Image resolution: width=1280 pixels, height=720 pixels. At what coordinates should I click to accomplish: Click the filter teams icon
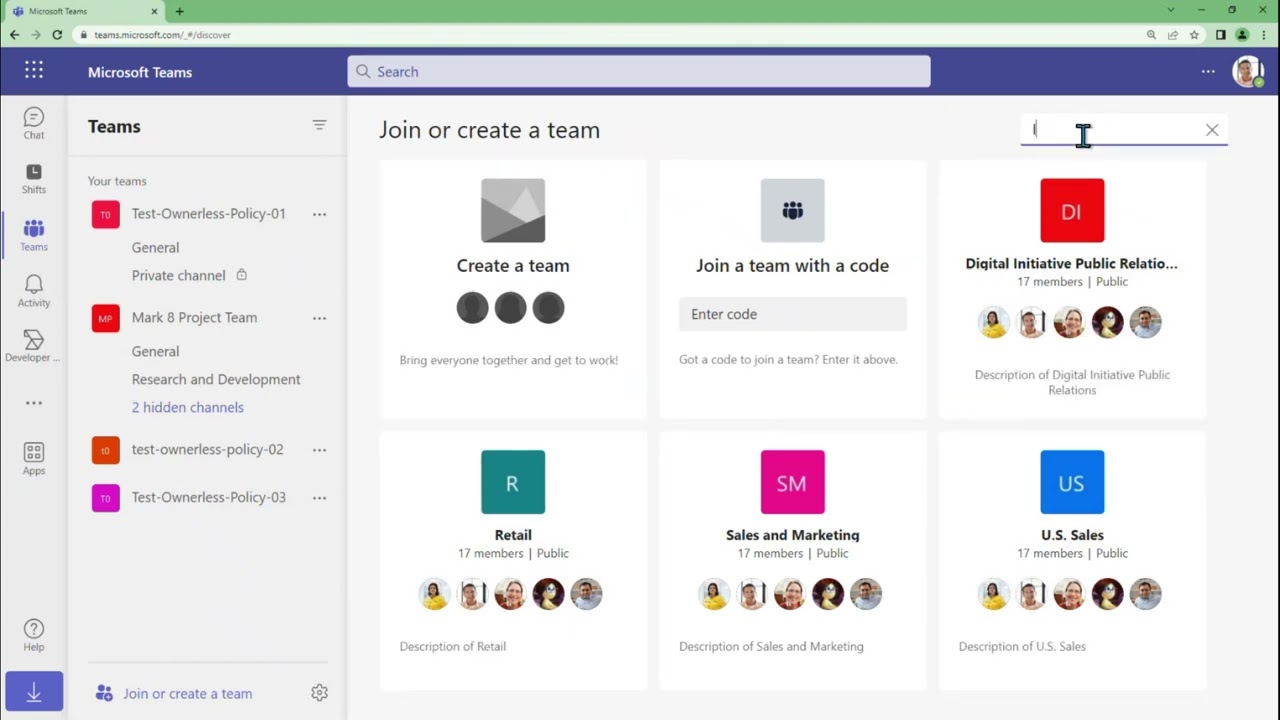tap(319, 125)
